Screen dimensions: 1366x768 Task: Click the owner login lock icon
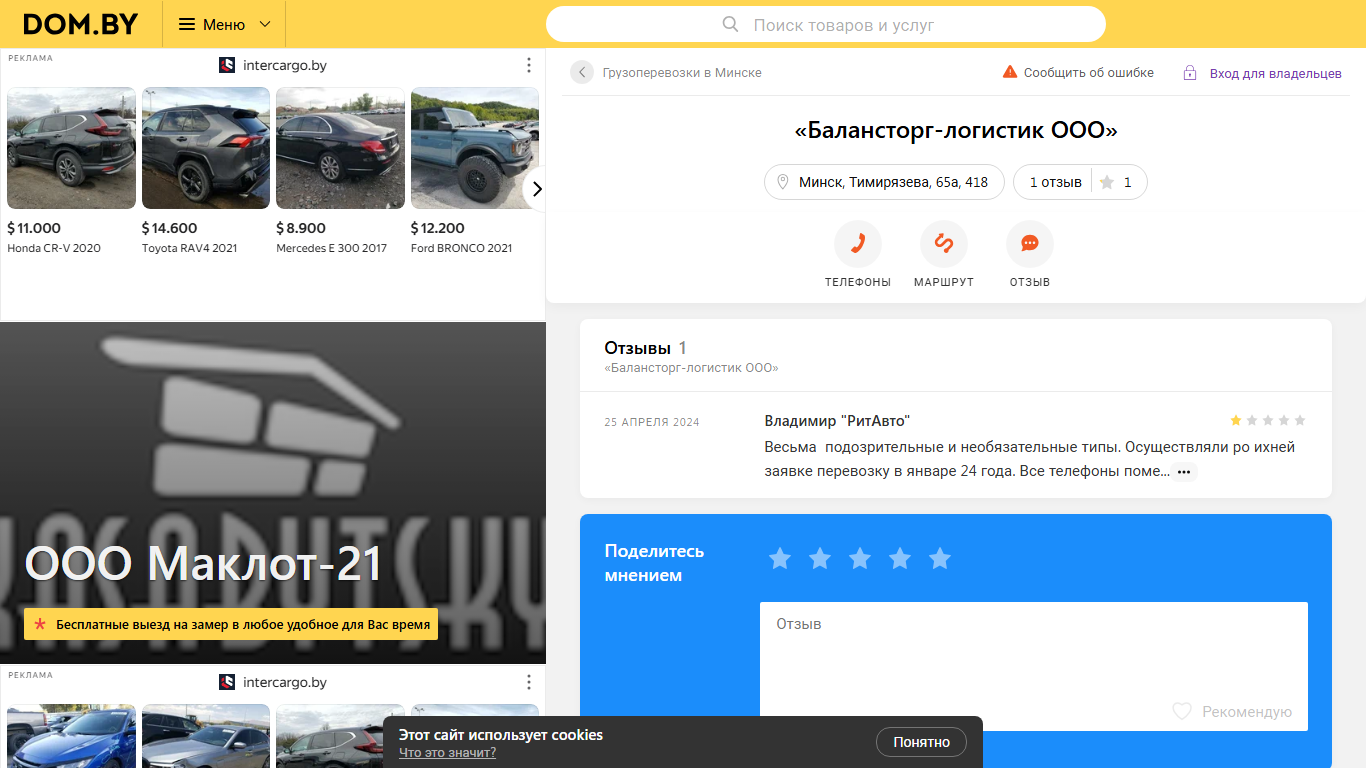pyautogui.click(x=1190, y=73)
